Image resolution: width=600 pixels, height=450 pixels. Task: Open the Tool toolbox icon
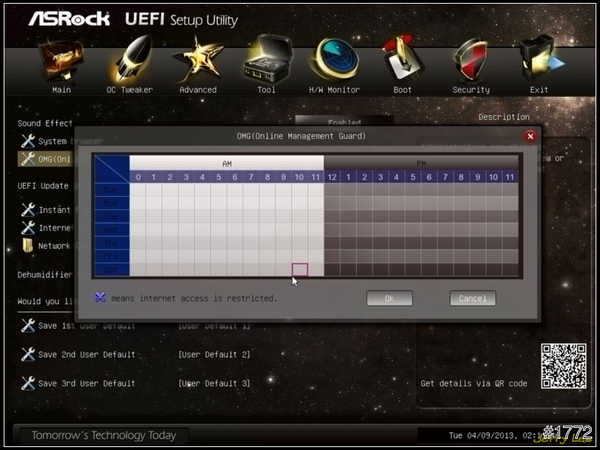pyautogui.click(x=266, y=60)
